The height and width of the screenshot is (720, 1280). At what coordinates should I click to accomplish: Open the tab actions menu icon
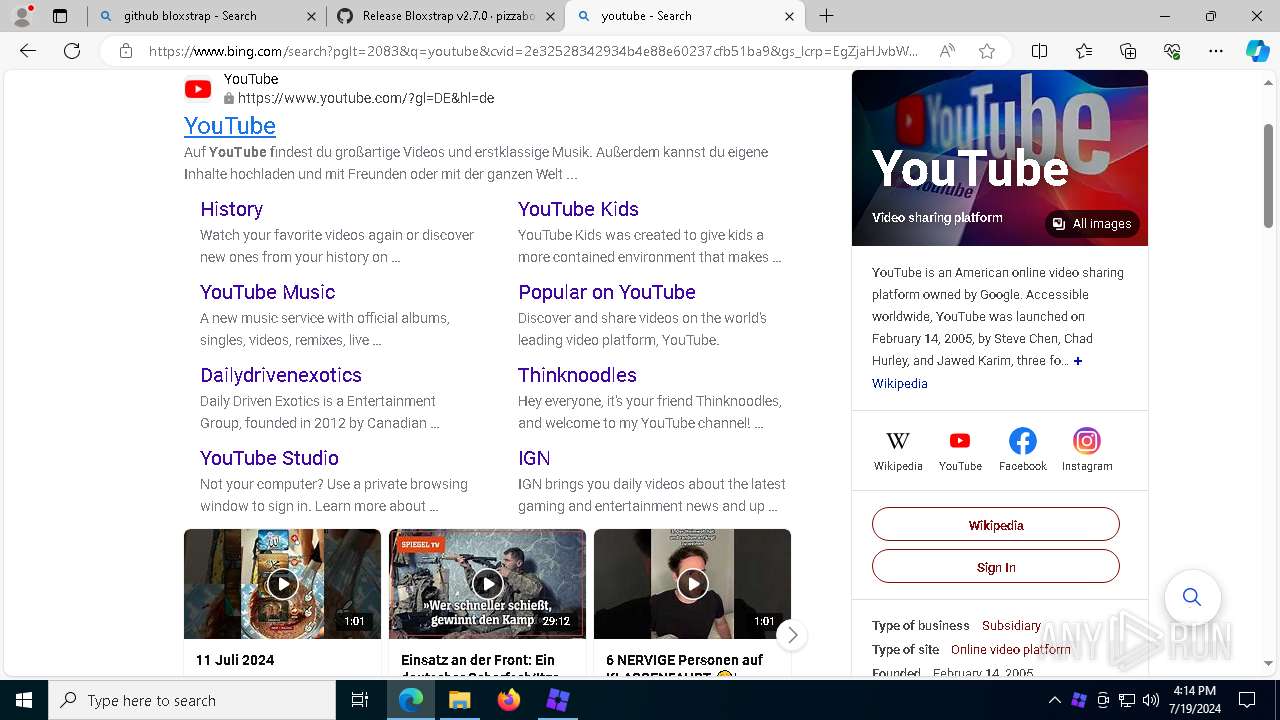(60, 16)
